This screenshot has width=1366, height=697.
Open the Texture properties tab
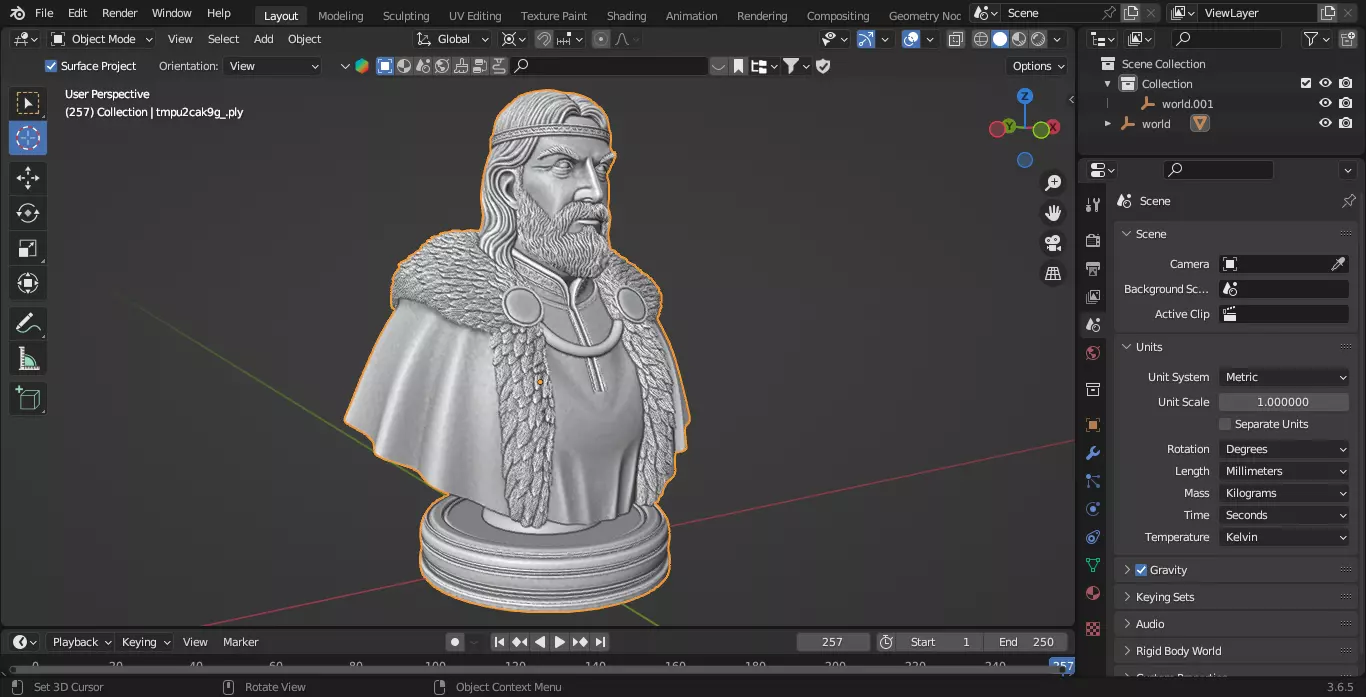pyautogui.click(x=1093, y=629)
